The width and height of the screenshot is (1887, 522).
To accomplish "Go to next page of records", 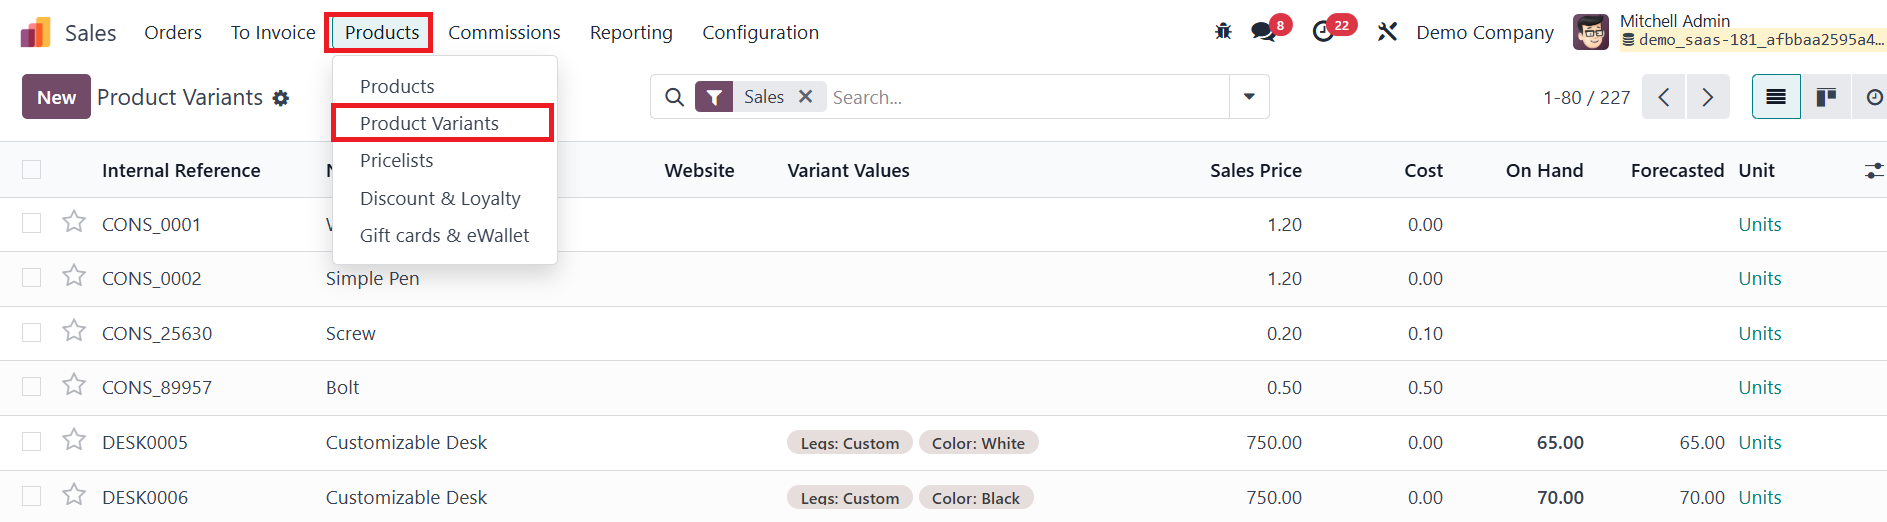I will [1708, 97].
